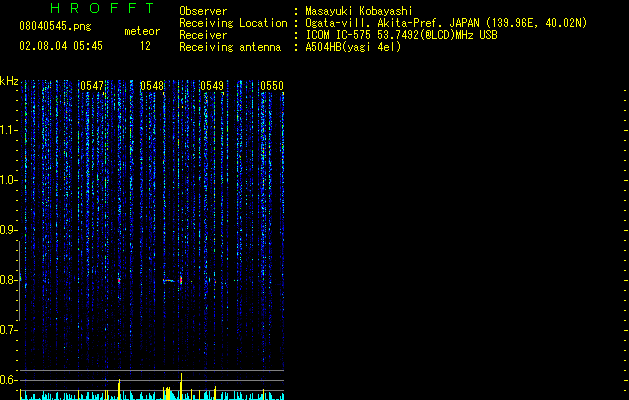Viewport: 629px width, 400px height.
Task: Click the 0549 time marker
Action: 212,86
